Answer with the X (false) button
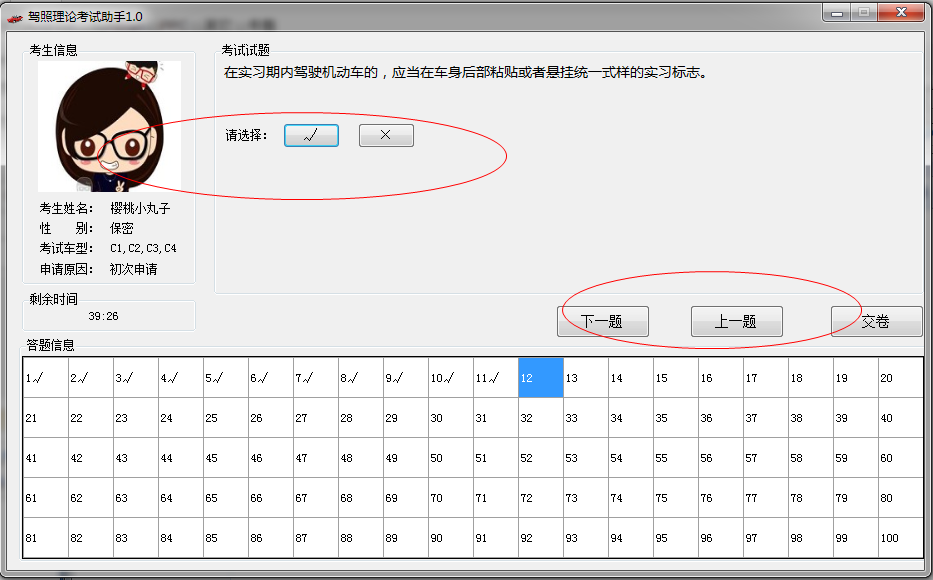The height and width of the screenshot is (580, 933). [x=386, y=136]
